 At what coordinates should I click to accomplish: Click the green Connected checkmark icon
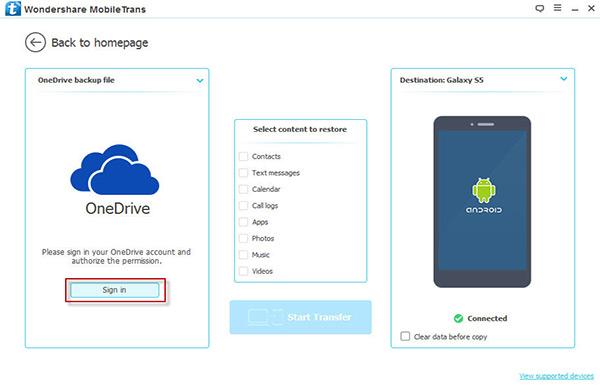pos(458,318)
